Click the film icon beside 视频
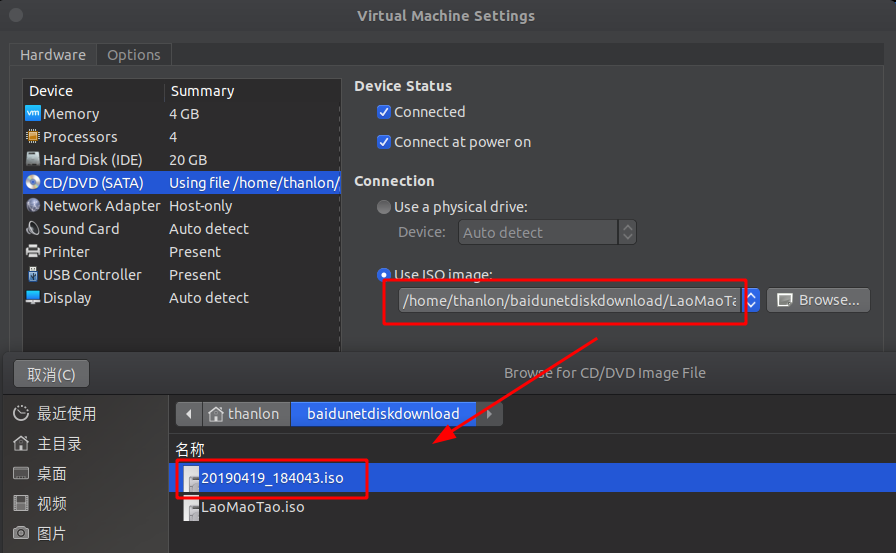The width and height of the screenshot is (896, 553). tap(21, 503)
